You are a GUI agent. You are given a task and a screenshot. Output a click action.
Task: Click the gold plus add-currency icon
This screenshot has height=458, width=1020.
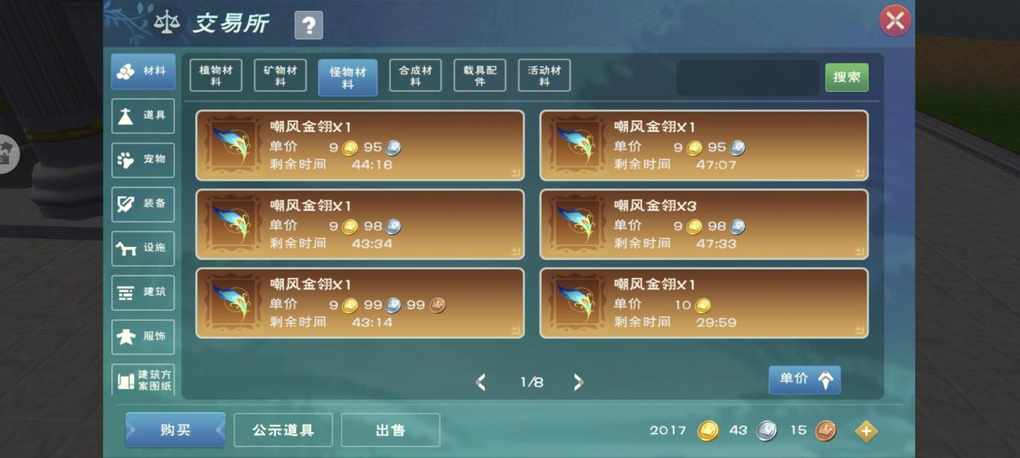866,431
